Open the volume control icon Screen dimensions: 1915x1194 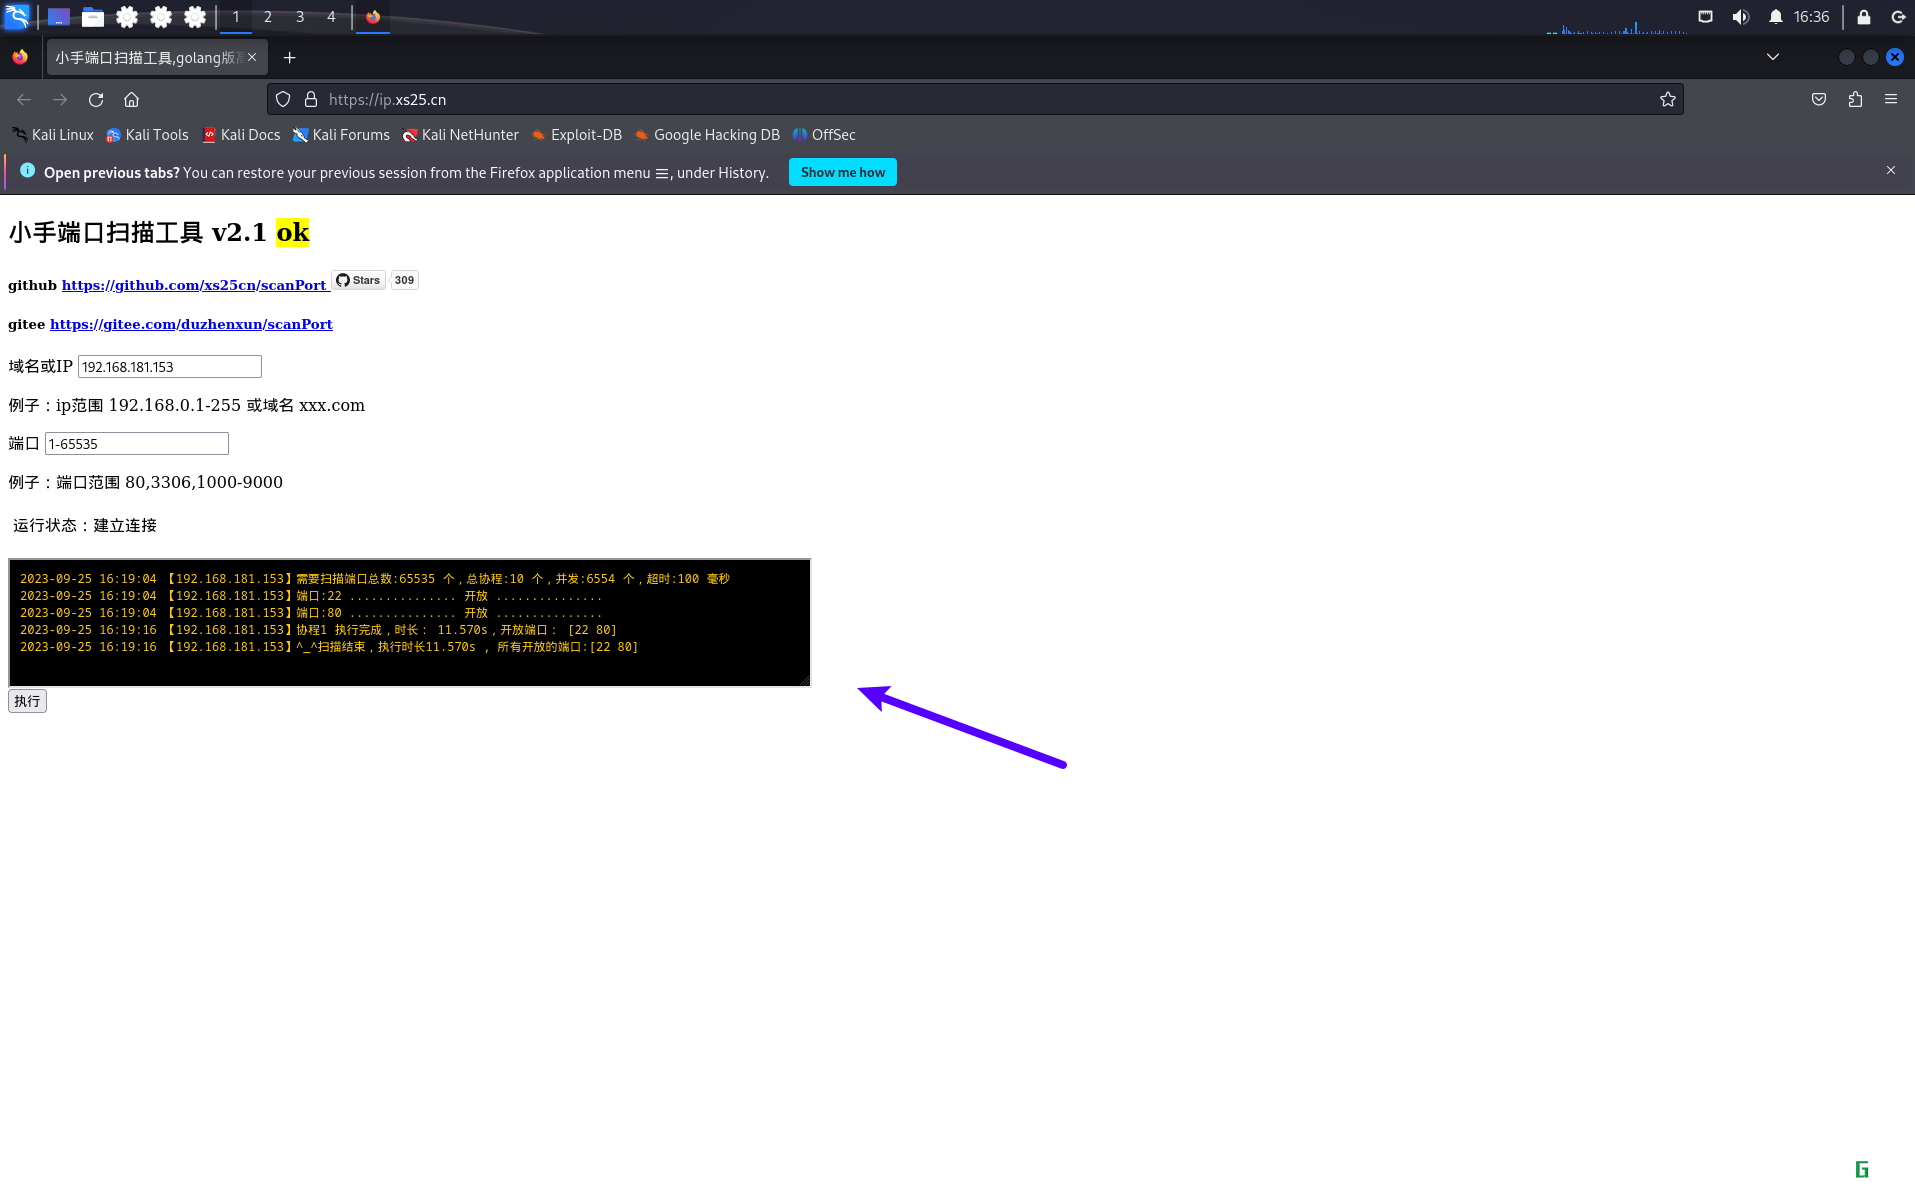click(1741, 17)
